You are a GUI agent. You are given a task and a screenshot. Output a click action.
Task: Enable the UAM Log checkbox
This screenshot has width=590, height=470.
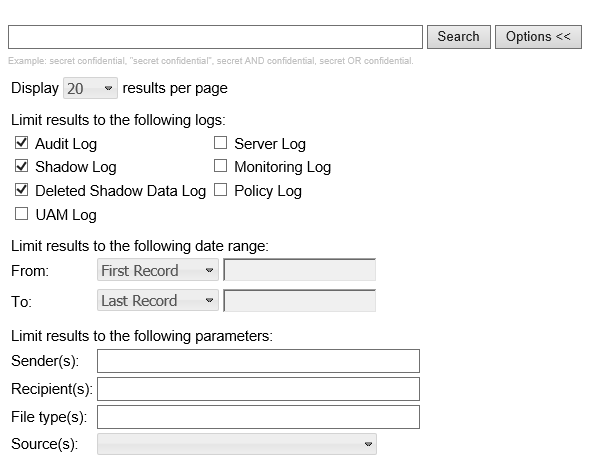tap(21, 214)
